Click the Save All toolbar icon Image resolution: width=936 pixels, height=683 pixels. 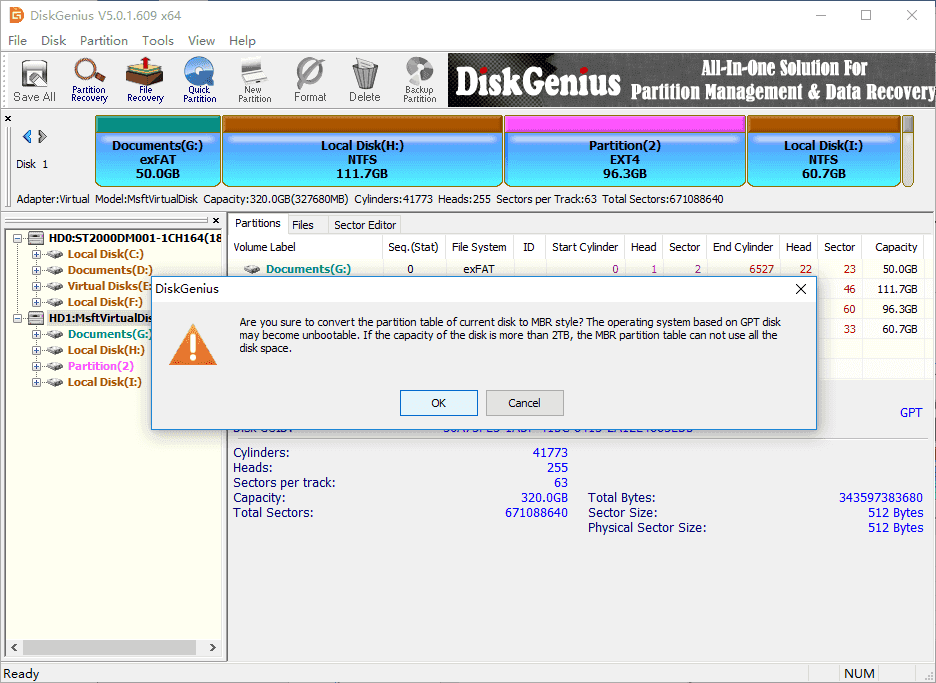coord(34,79)
